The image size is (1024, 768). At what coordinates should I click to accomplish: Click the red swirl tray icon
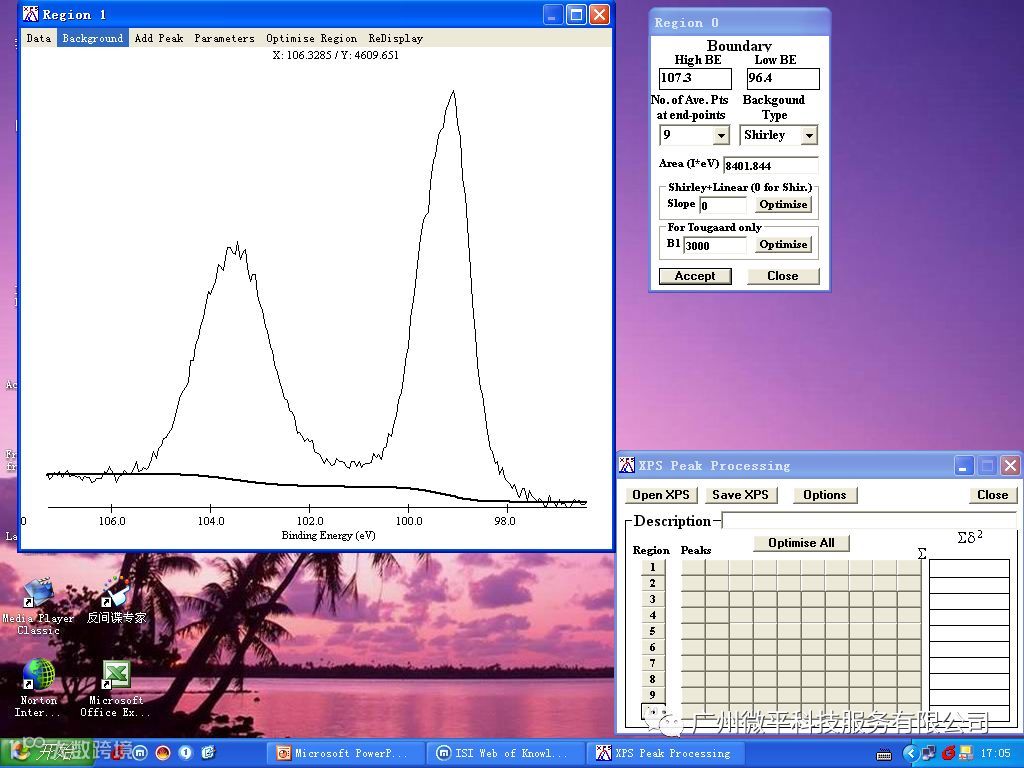[948, 754]
